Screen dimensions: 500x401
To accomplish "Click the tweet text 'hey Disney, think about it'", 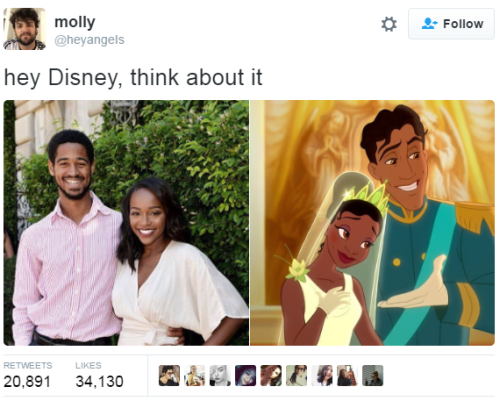I will [x=133, y=78].
